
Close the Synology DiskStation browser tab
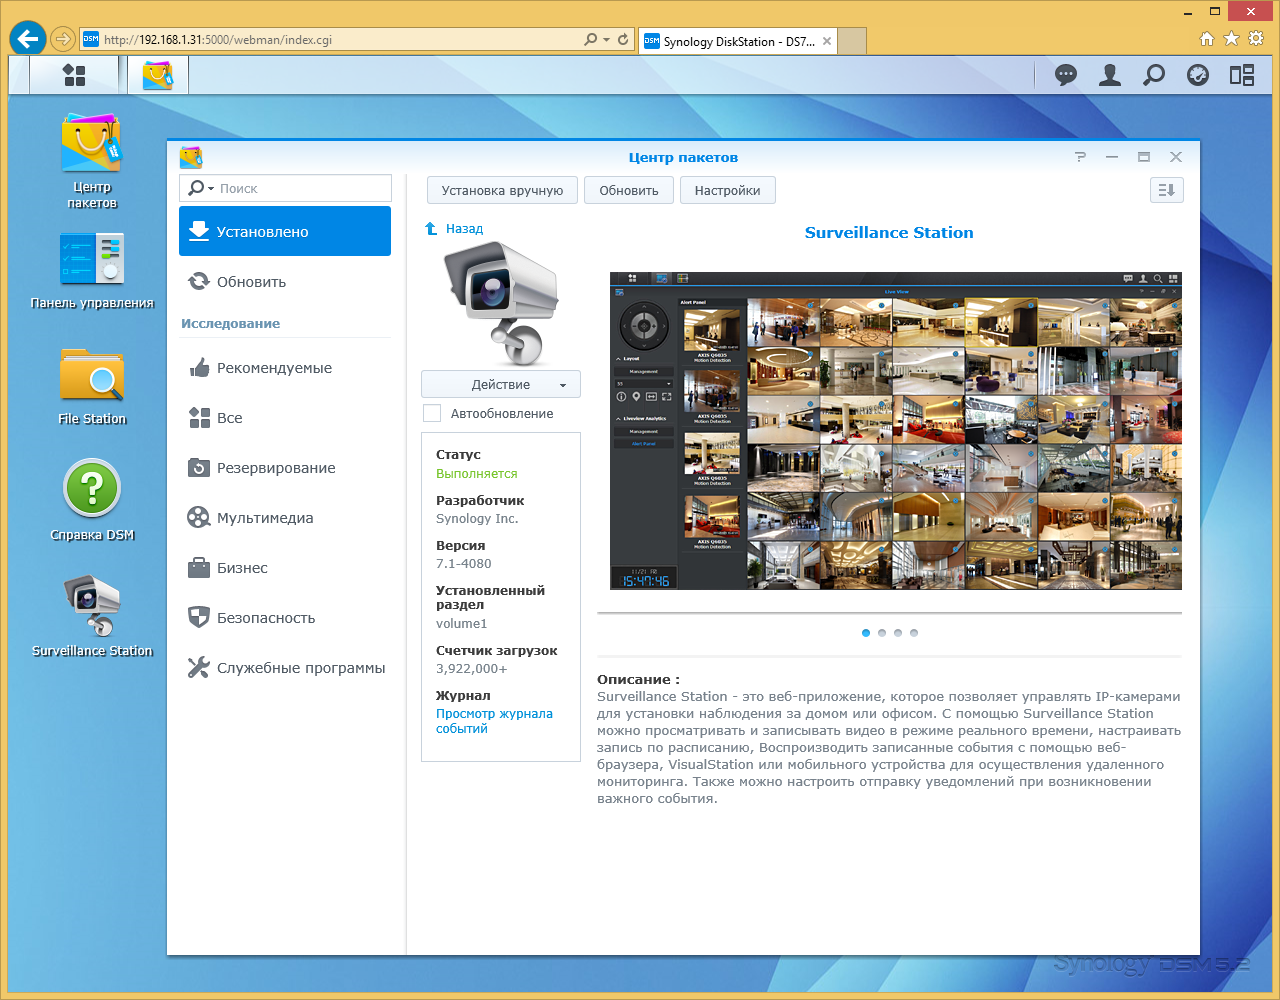826,41
